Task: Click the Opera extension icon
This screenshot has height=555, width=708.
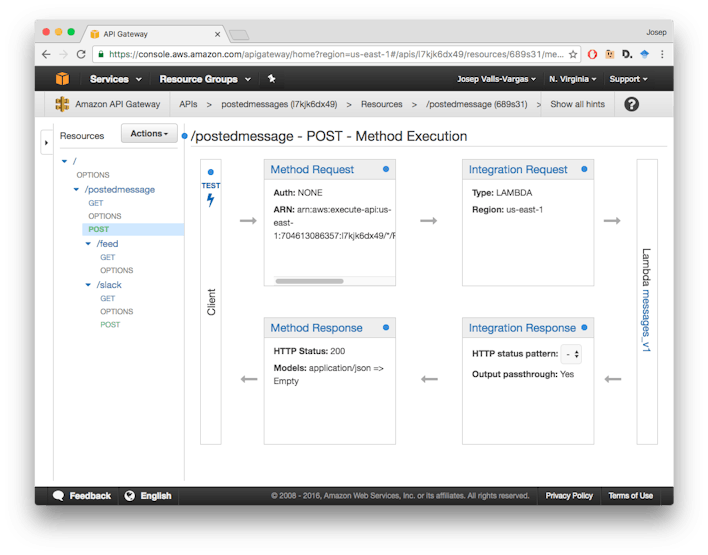Action: (592, 54)
